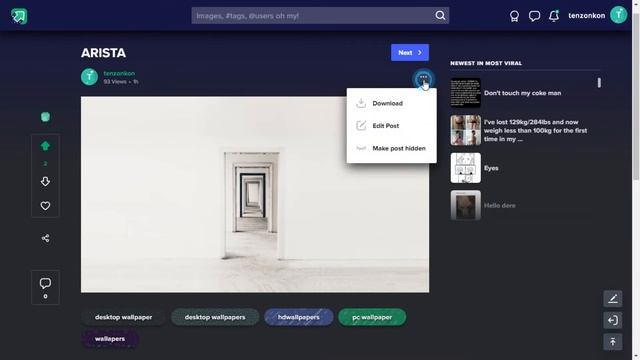The width and height of the screenshot is (640, 360).
Task: Click the NEWEST IN MOST VIRAL heading
Action: point(486,63)
